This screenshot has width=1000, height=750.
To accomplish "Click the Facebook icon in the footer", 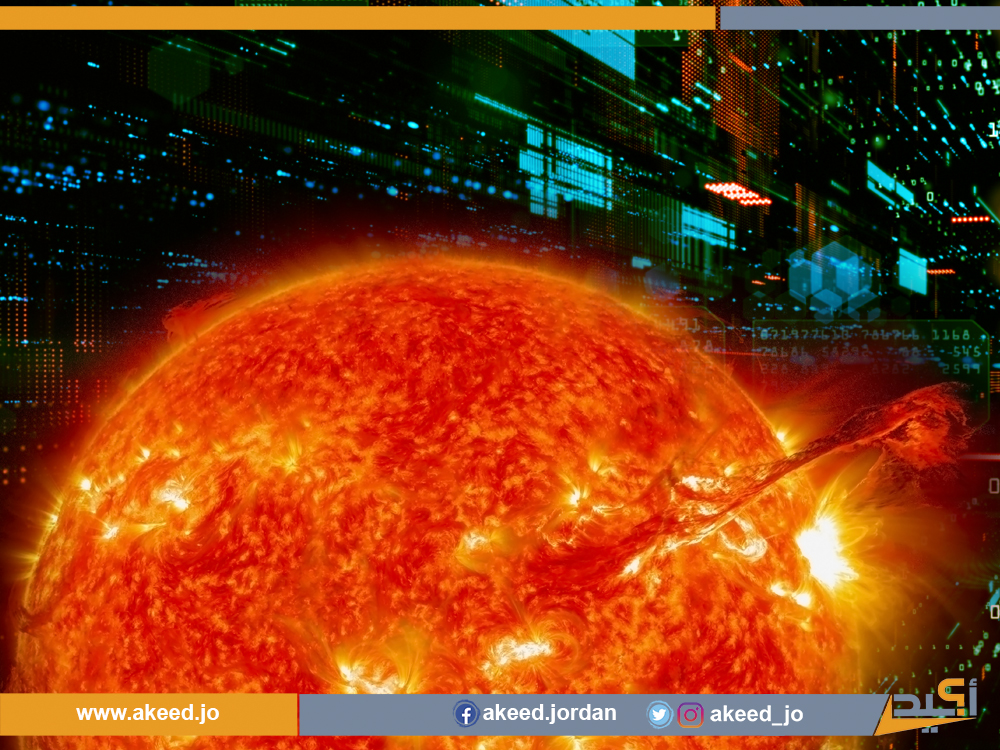I will point(465,714).
